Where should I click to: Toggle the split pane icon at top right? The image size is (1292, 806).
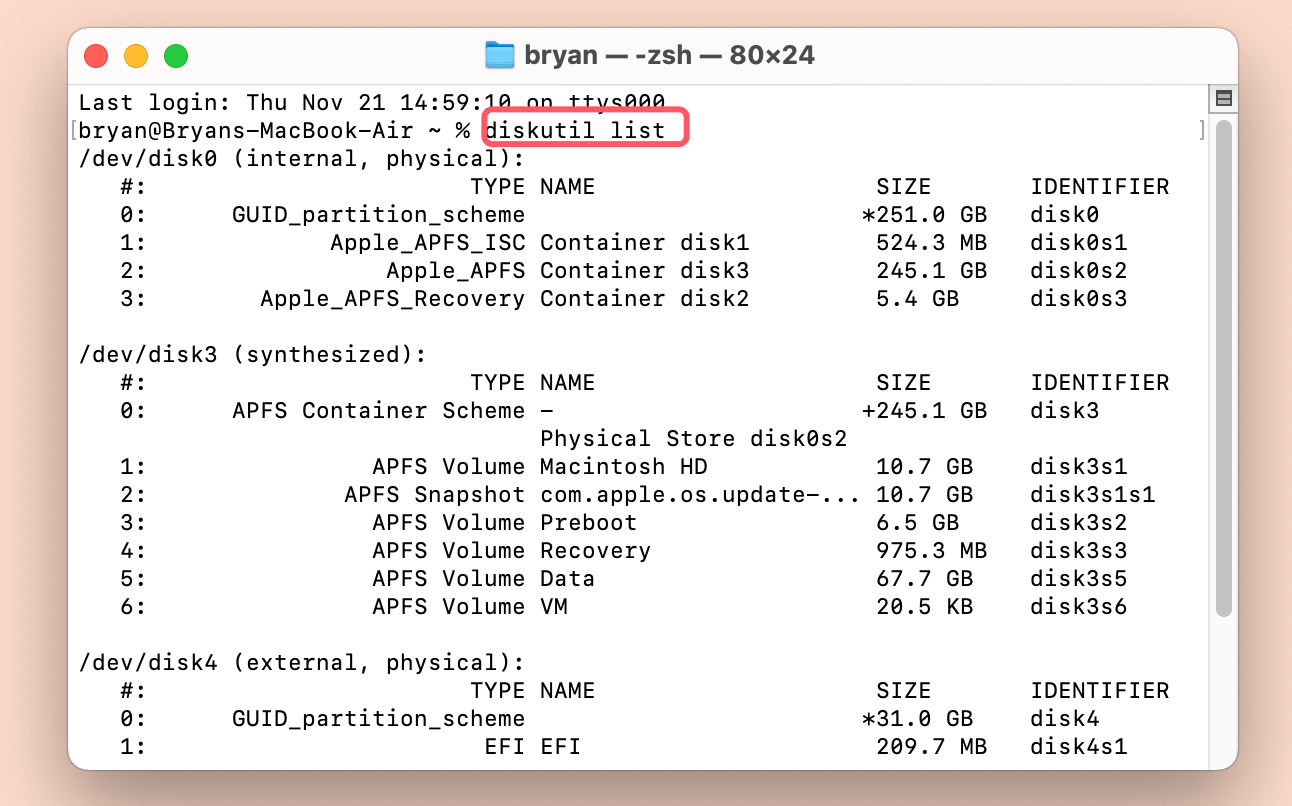[1222, 97]
